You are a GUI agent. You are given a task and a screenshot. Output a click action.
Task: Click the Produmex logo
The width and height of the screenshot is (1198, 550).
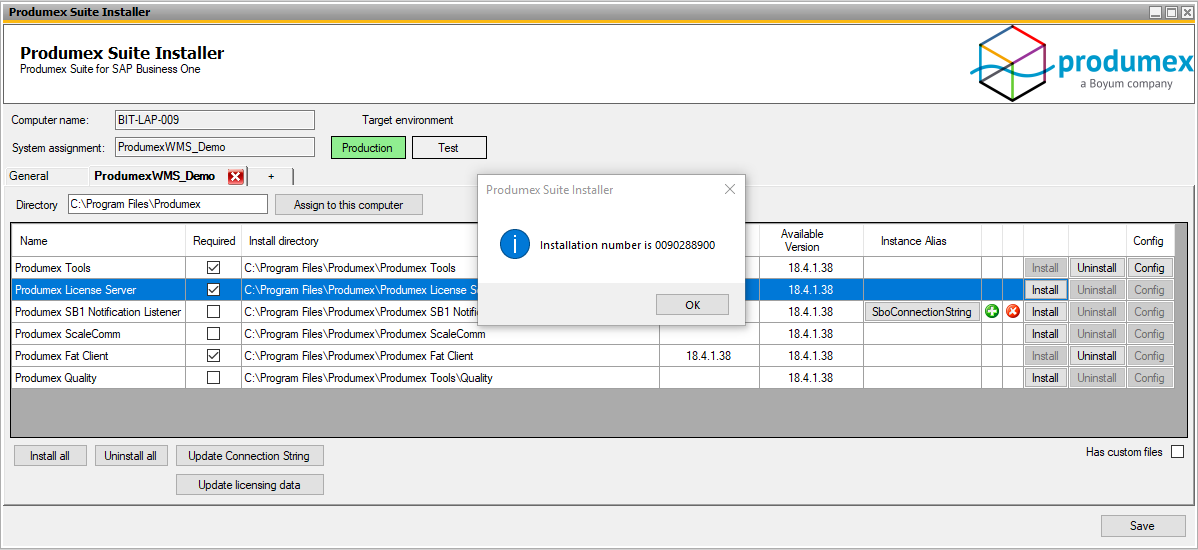click(x=1082, y=63)
